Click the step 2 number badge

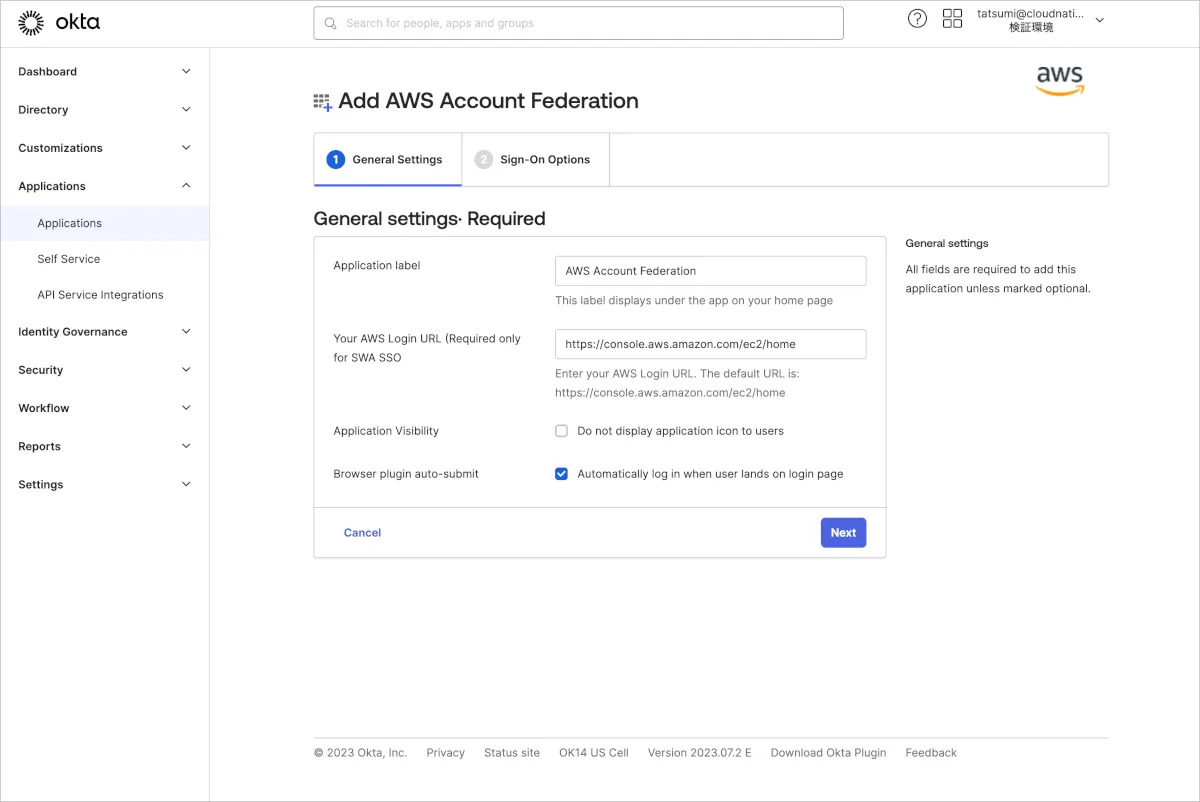tap(484, 160)
